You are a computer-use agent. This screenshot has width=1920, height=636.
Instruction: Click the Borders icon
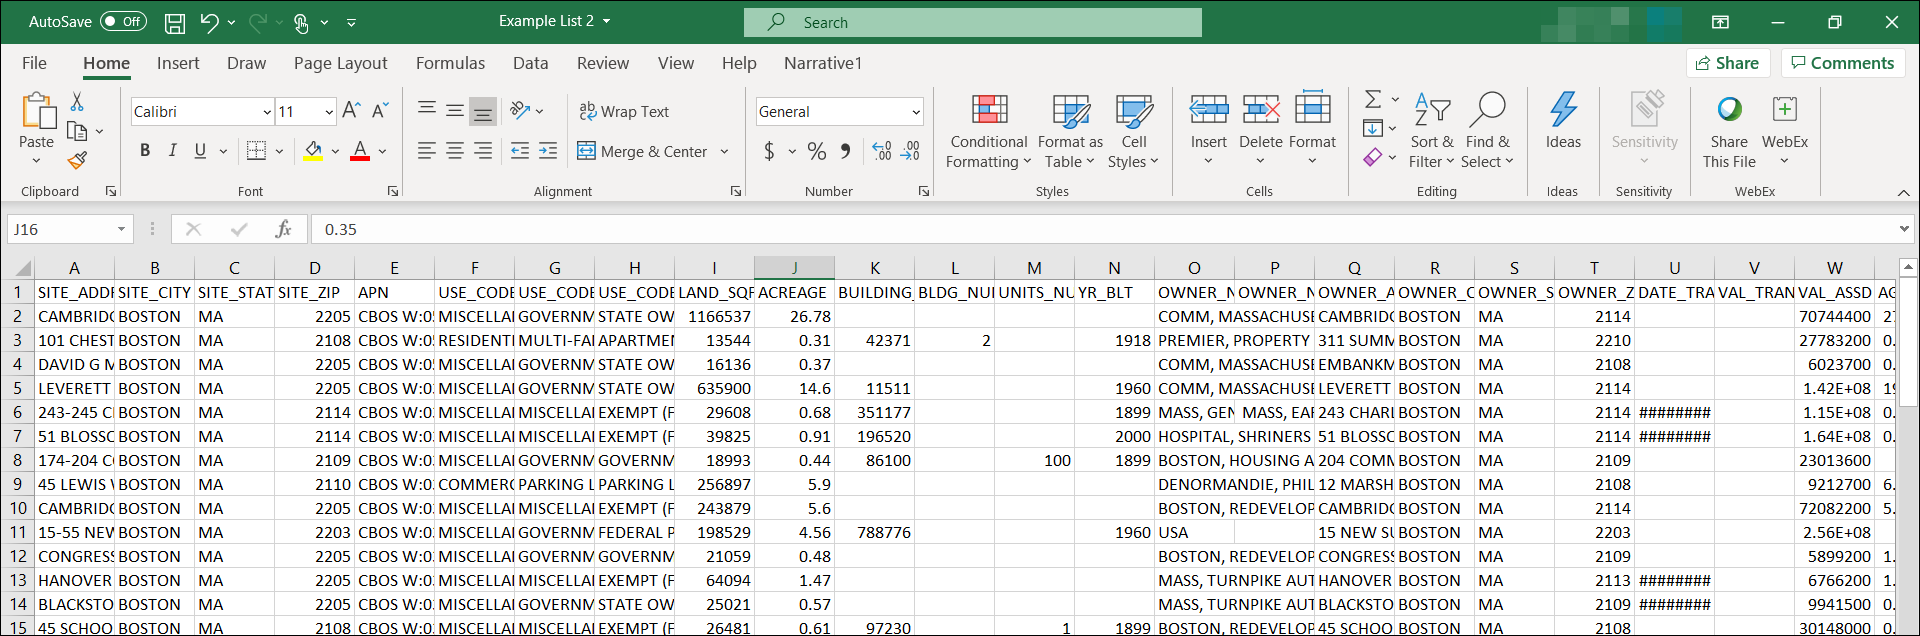click(x=256, y=150)
